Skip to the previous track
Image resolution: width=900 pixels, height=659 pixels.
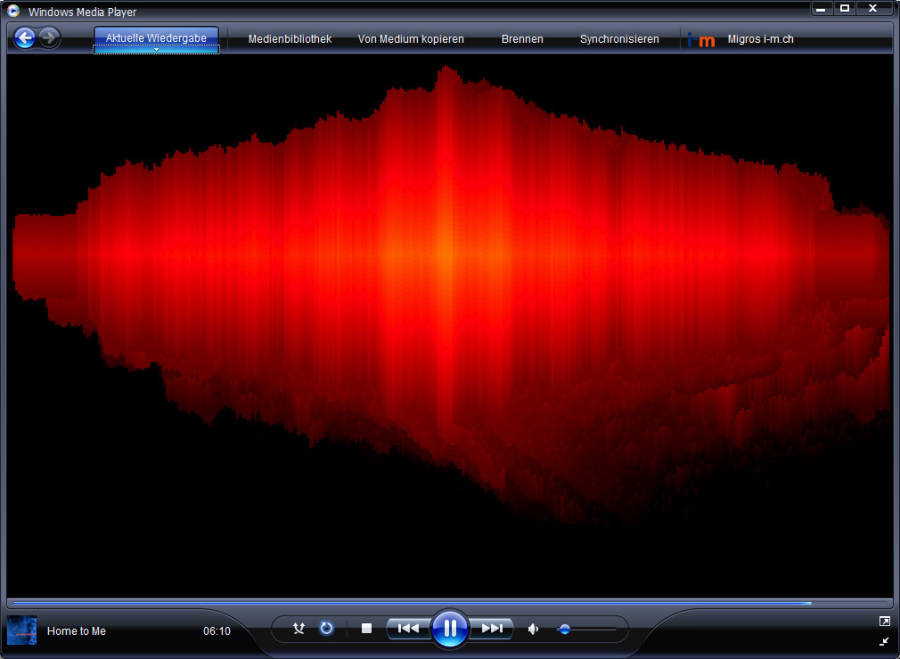pos(408,628)
